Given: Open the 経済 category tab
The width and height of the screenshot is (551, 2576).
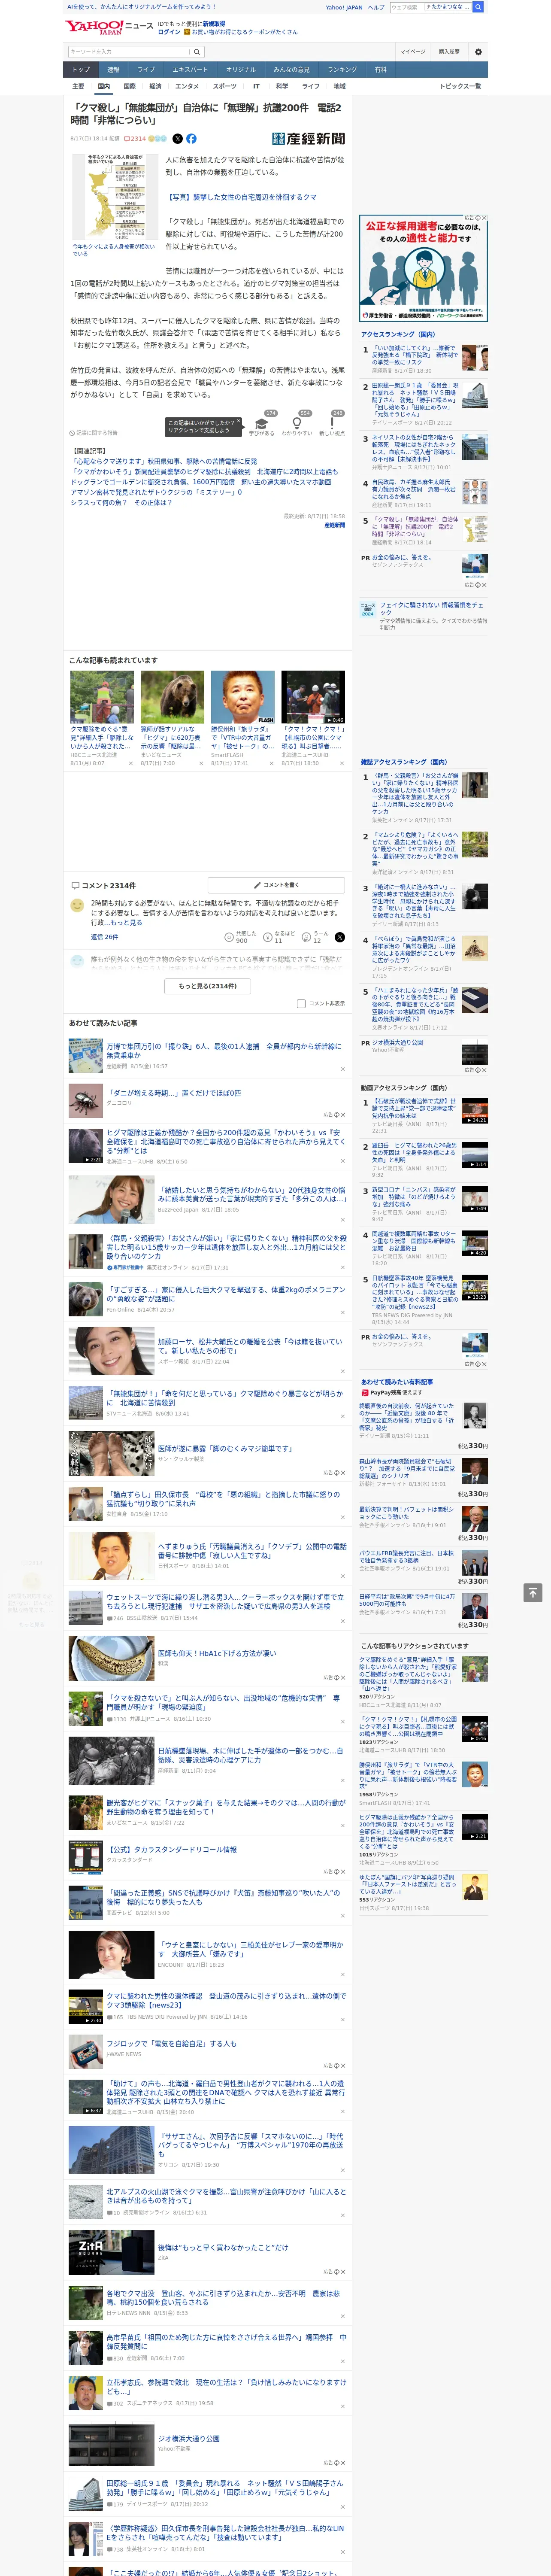Looking at the screenshot, I should 155,86.
